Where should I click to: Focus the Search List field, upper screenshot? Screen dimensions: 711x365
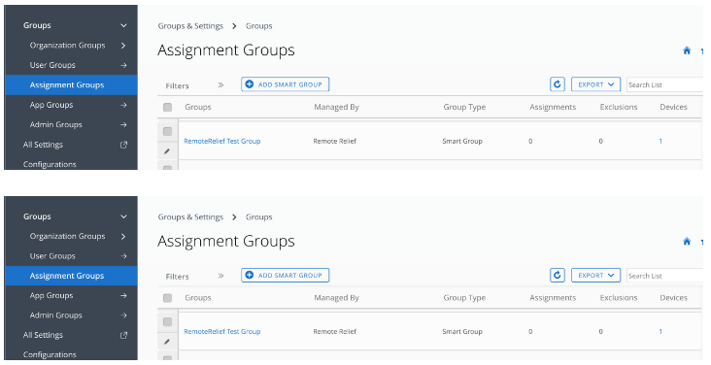pyautogui.click(x=665, y=85)
